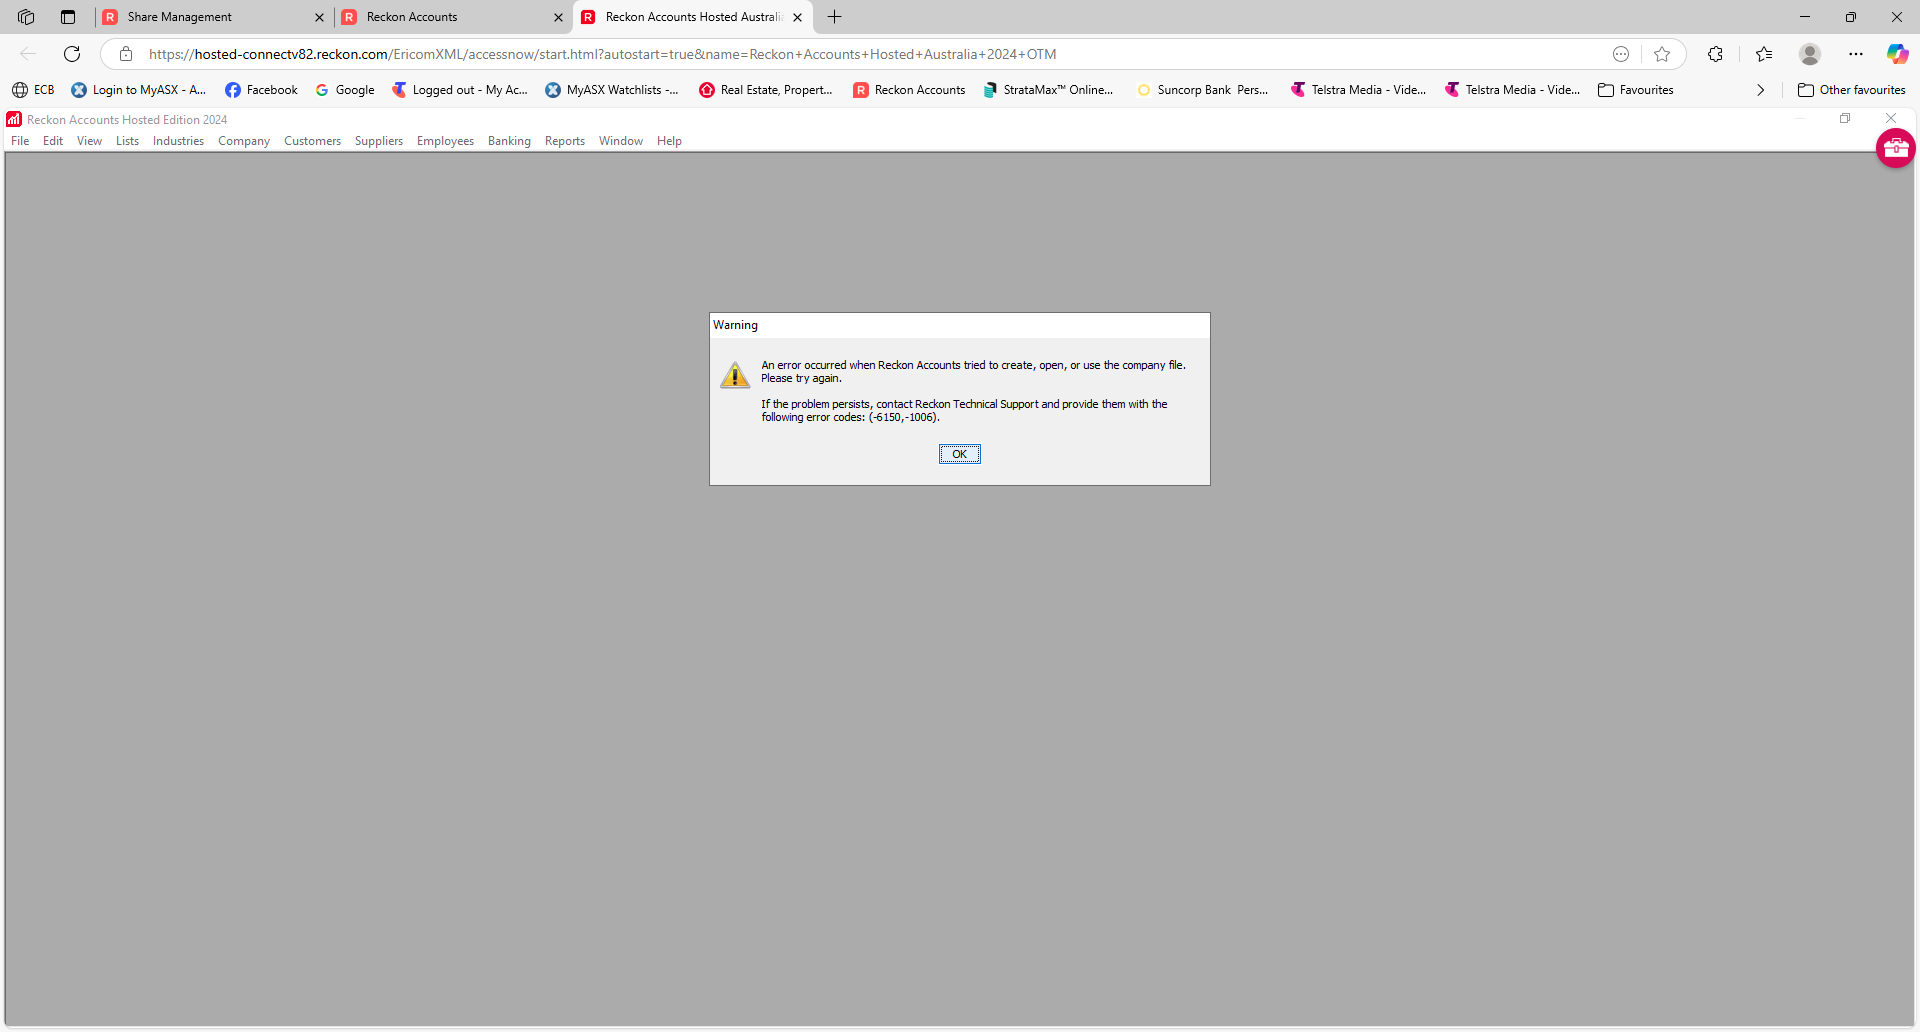
Task: Refresh the current page
Action: coord(72,54)
